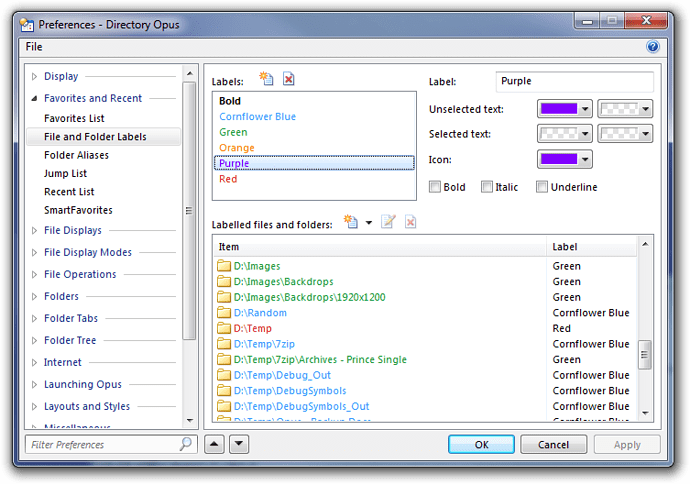
Task: Expand the Folder Tree category
Action: tap(34, 341)
